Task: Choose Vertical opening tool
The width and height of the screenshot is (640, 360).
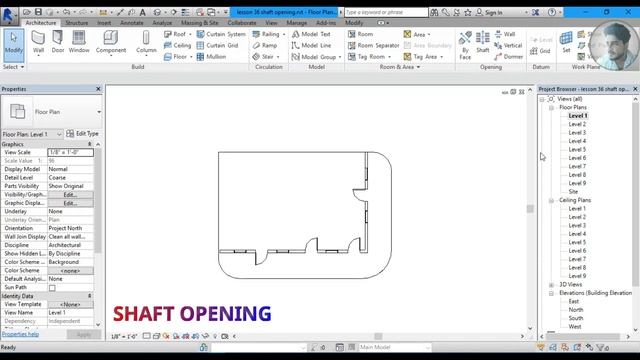Action: tap(508, 45)
